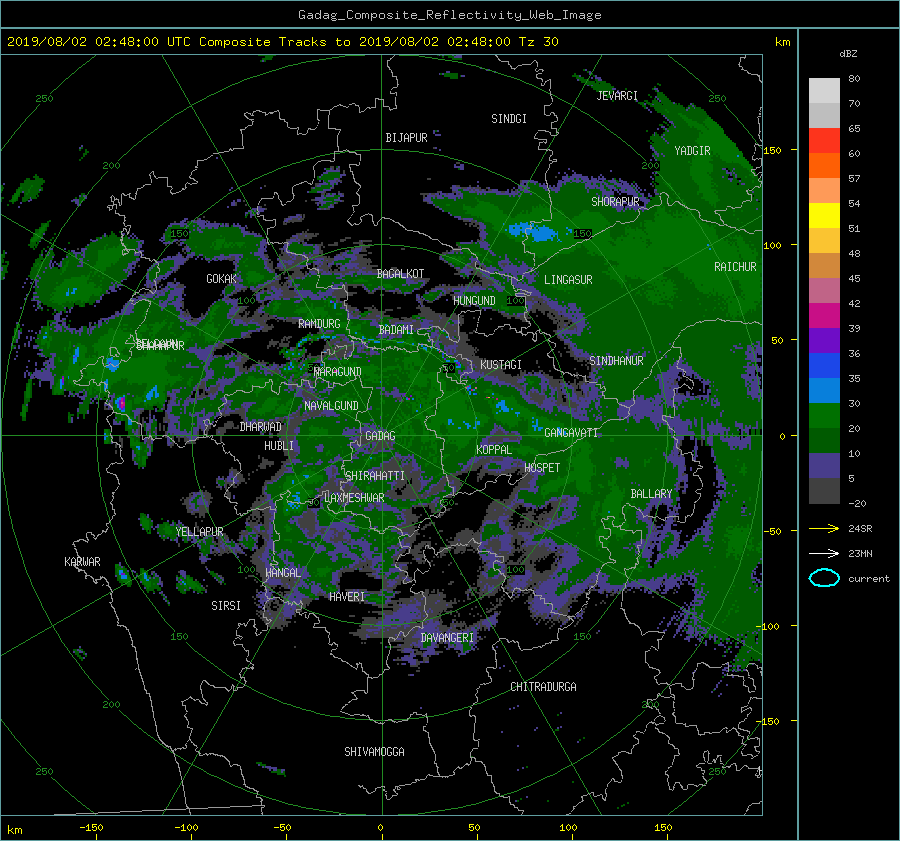Click the white 23MN track arrow in legend
This screenshot has height=841, width=900.
pyautogui.click(x=824, y=553)
